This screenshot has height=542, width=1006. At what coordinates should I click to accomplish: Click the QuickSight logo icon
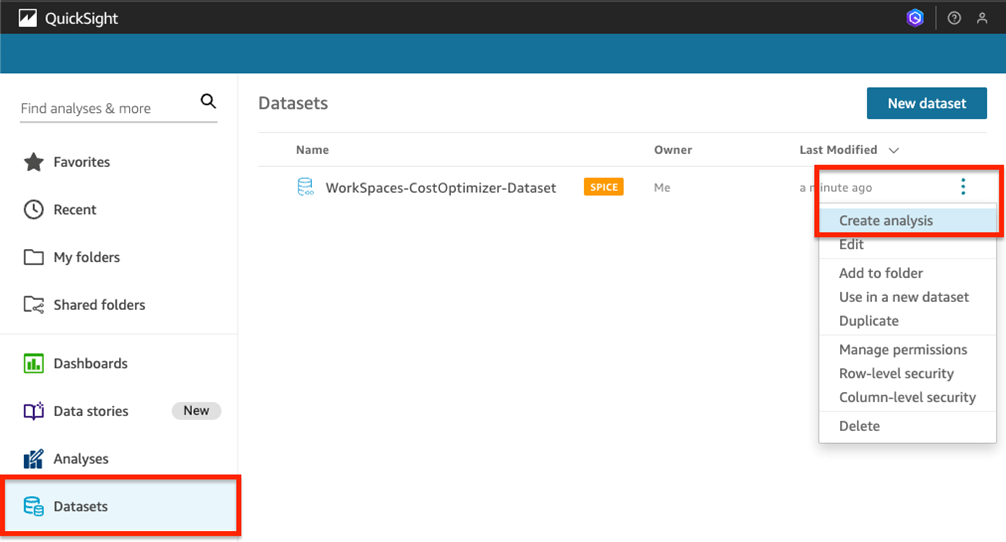tap(28, 18)
